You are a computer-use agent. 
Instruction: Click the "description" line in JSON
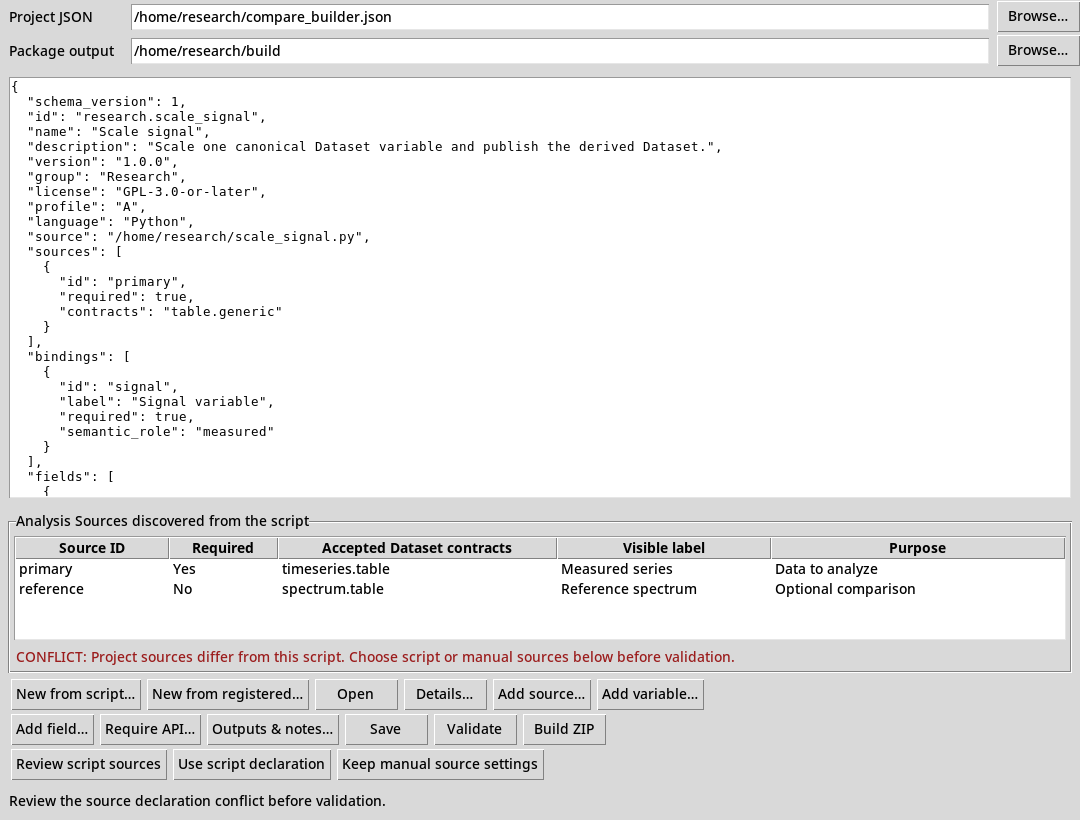point(374,147)
